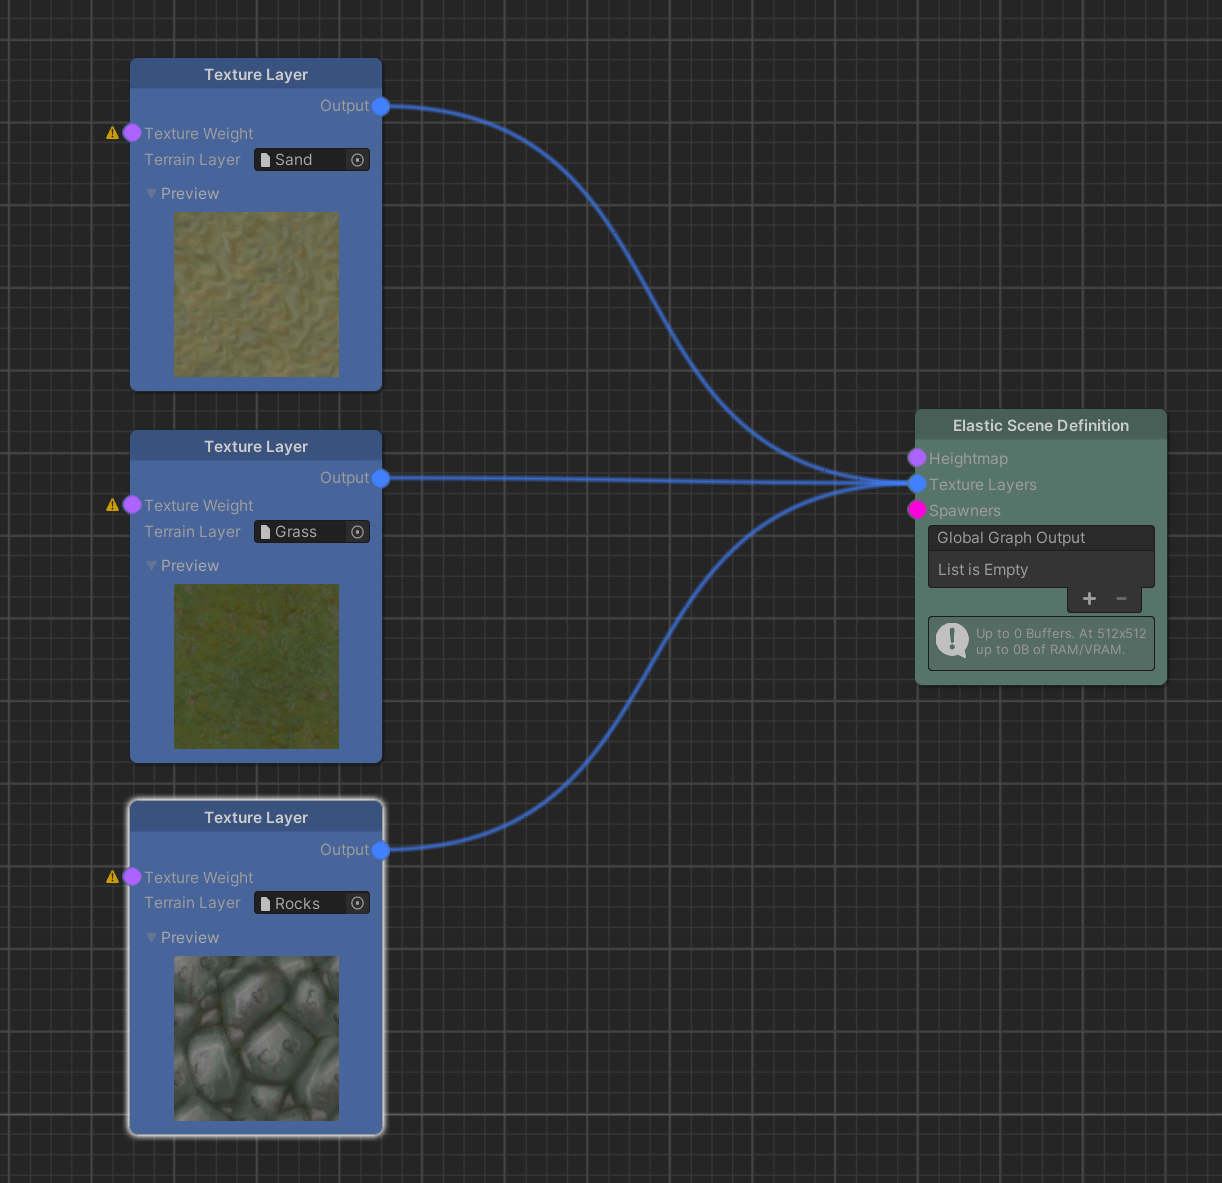Collapse the Sand layer Preview foldout
The width and height of the screenshot is (1222, 1183).
point(152,194)
